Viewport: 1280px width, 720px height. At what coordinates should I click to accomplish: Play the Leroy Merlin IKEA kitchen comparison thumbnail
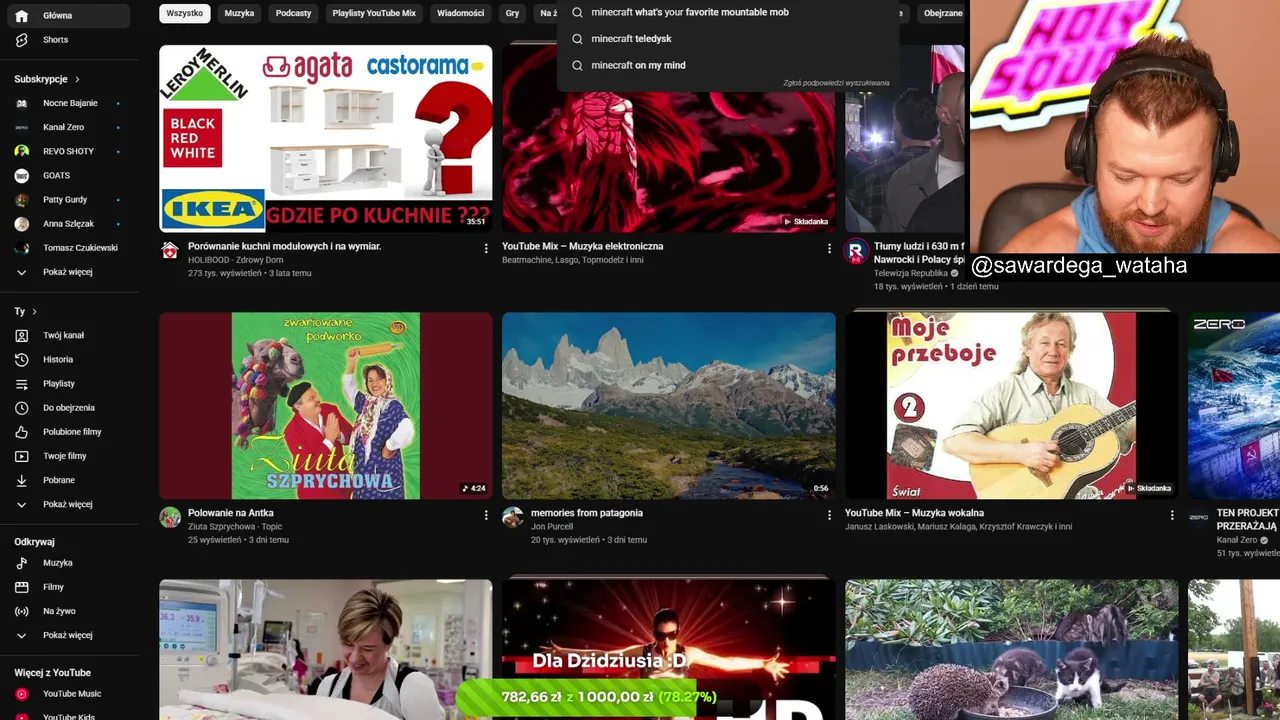[326, 138]
